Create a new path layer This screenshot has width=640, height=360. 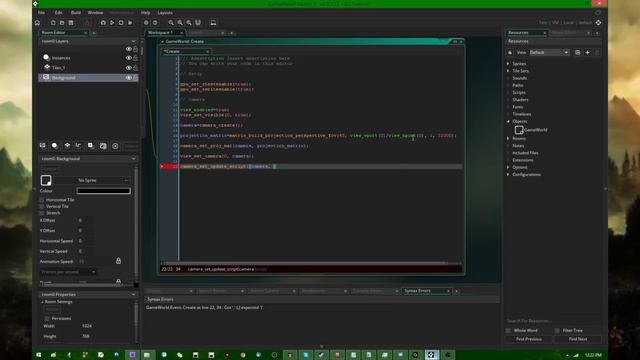78,146
